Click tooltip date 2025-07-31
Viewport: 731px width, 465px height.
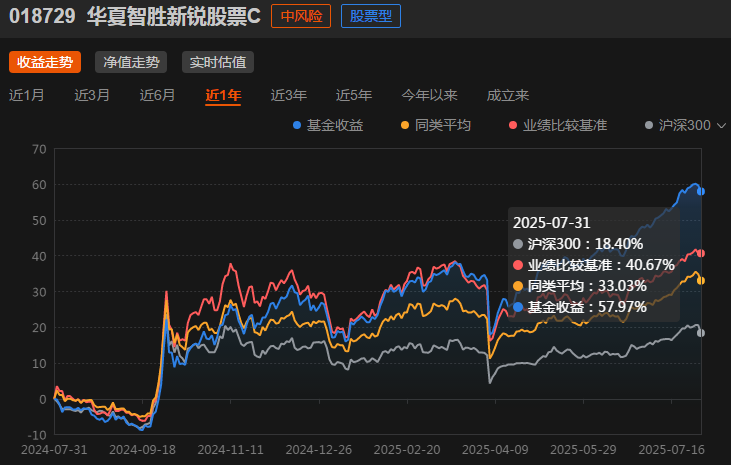pyautogui.click(x=552, y=222)
